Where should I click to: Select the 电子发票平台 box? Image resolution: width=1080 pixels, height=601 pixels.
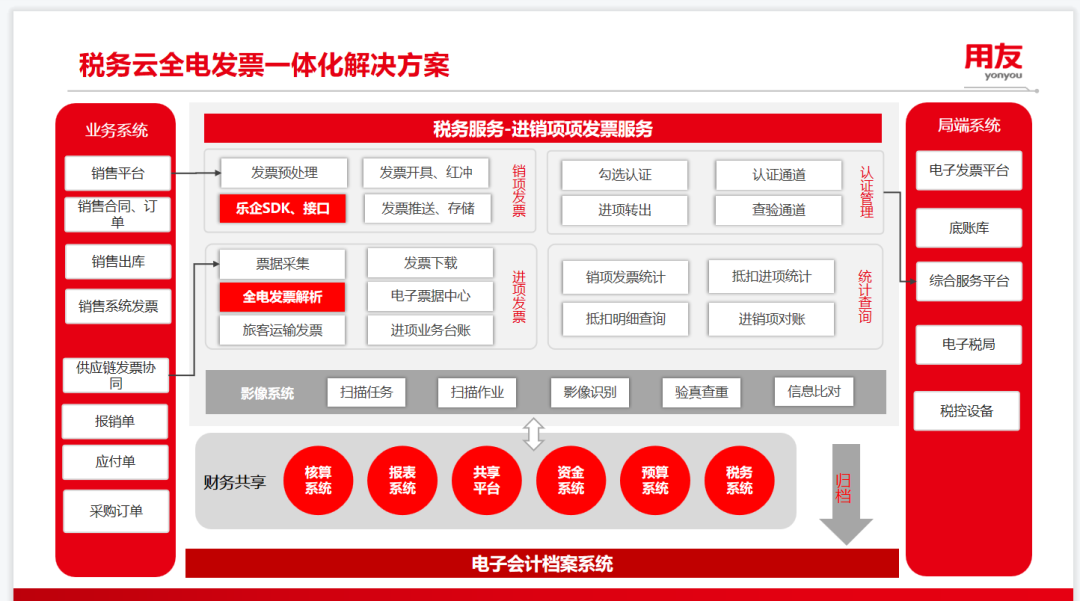[968, 171]
